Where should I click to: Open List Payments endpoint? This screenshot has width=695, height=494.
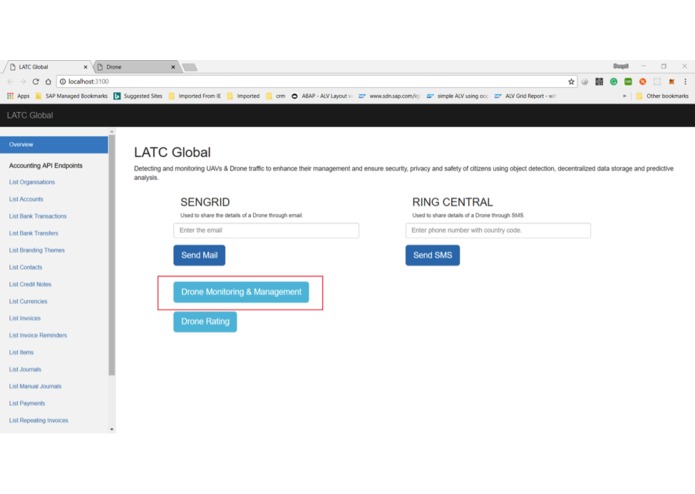[27, 403]
